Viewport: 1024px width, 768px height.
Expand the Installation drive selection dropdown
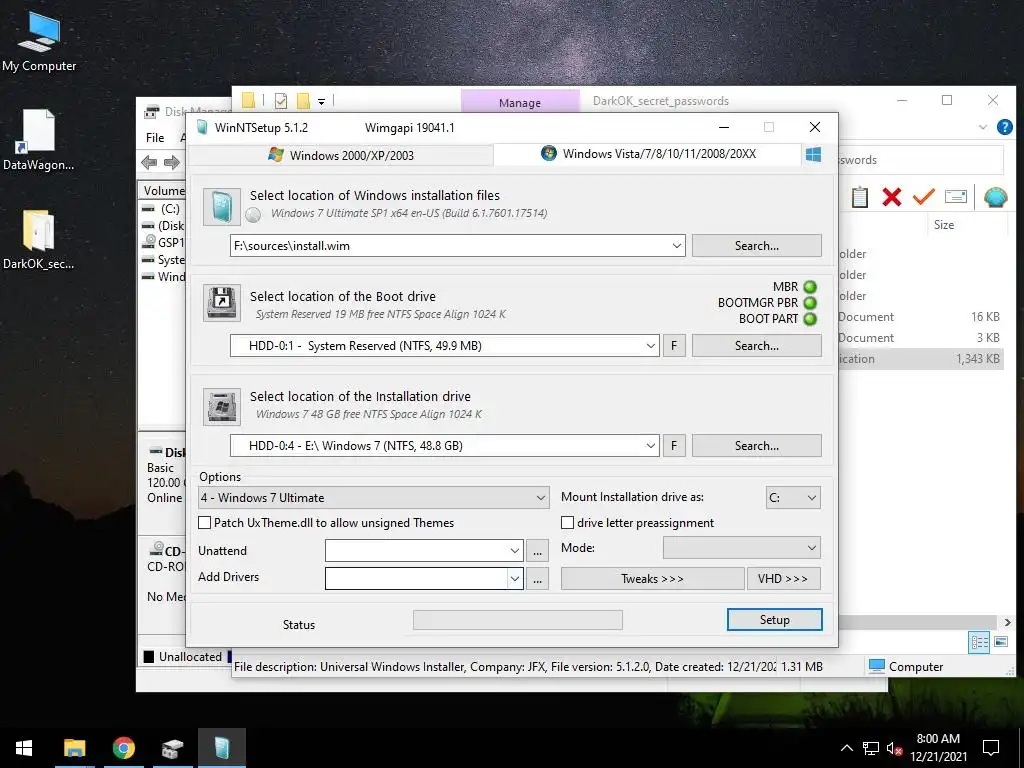coord(650,445)
